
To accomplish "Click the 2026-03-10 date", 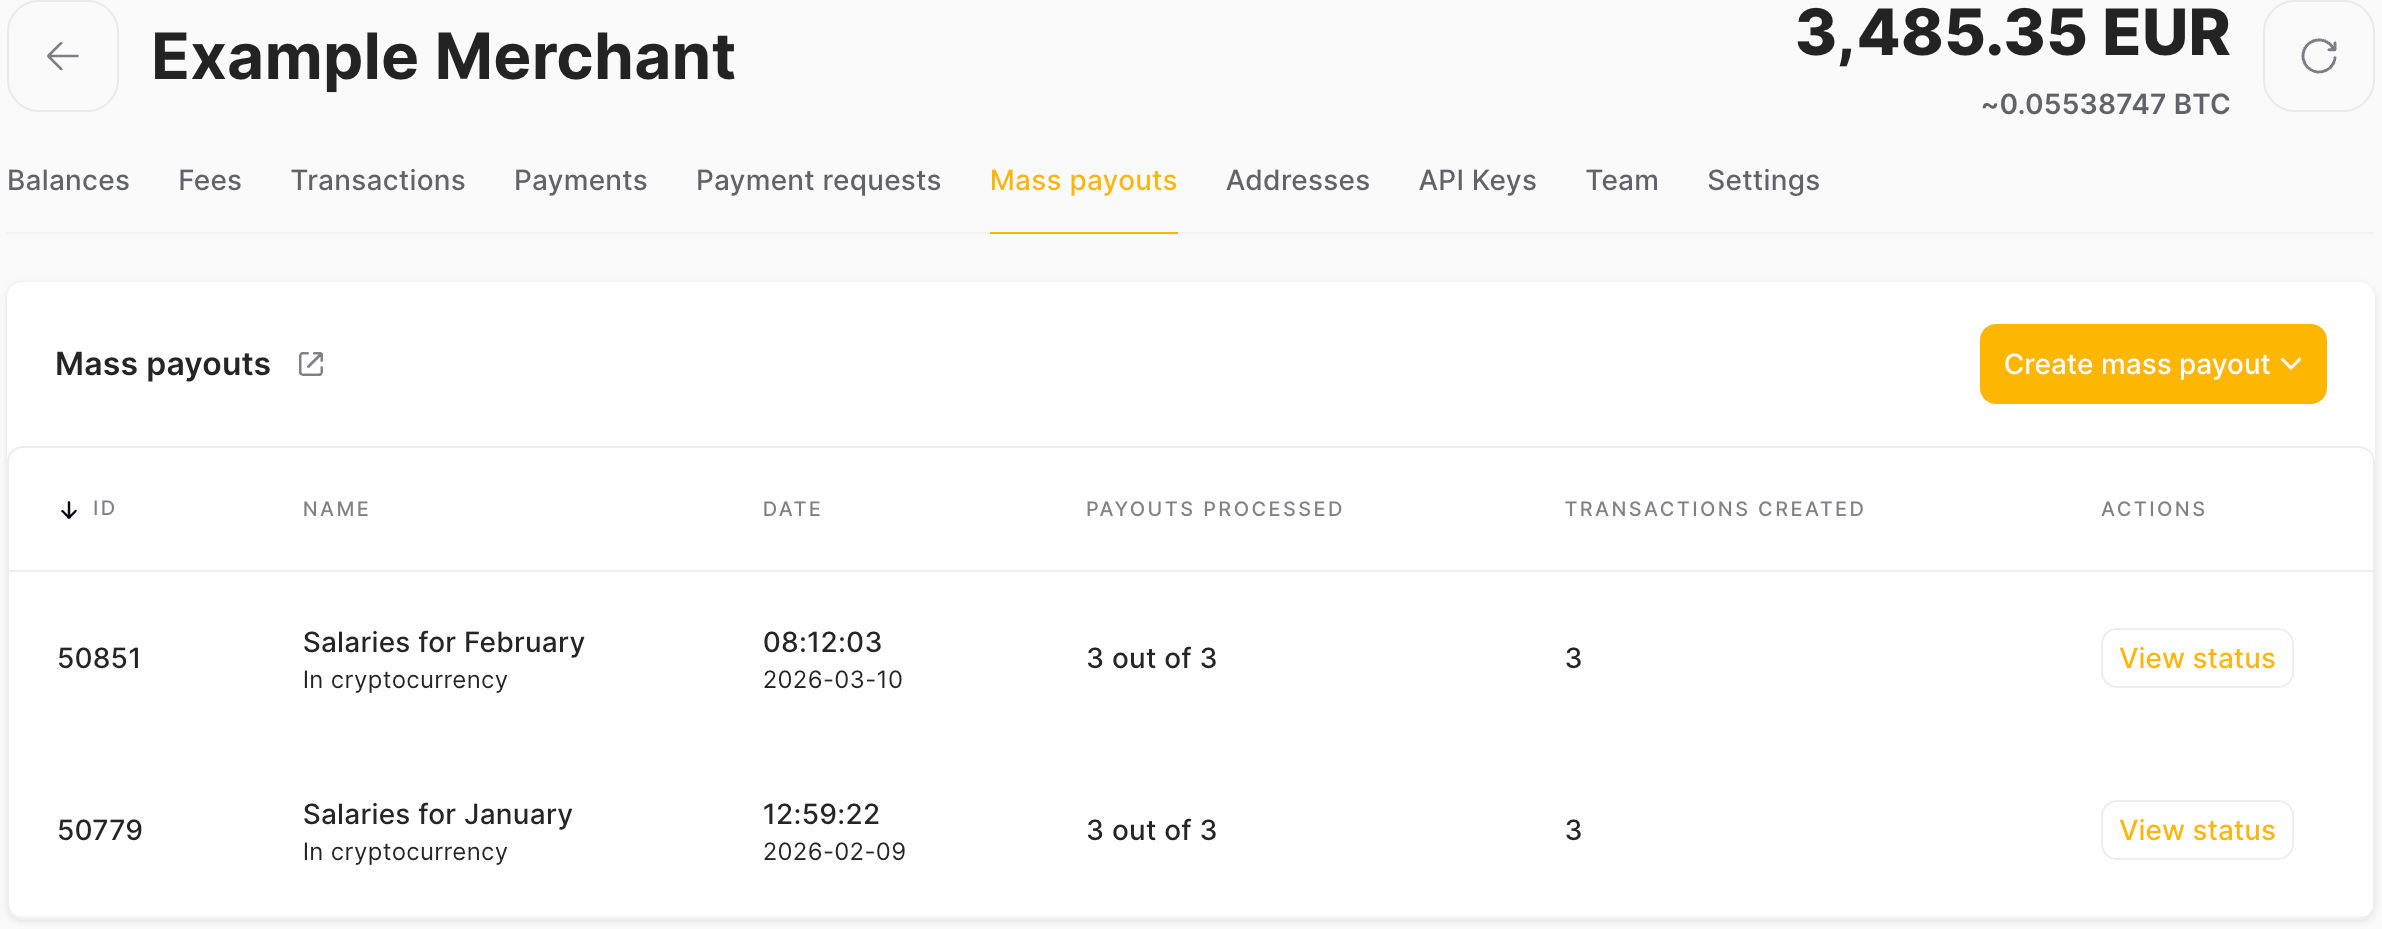I will click(833, 680).
